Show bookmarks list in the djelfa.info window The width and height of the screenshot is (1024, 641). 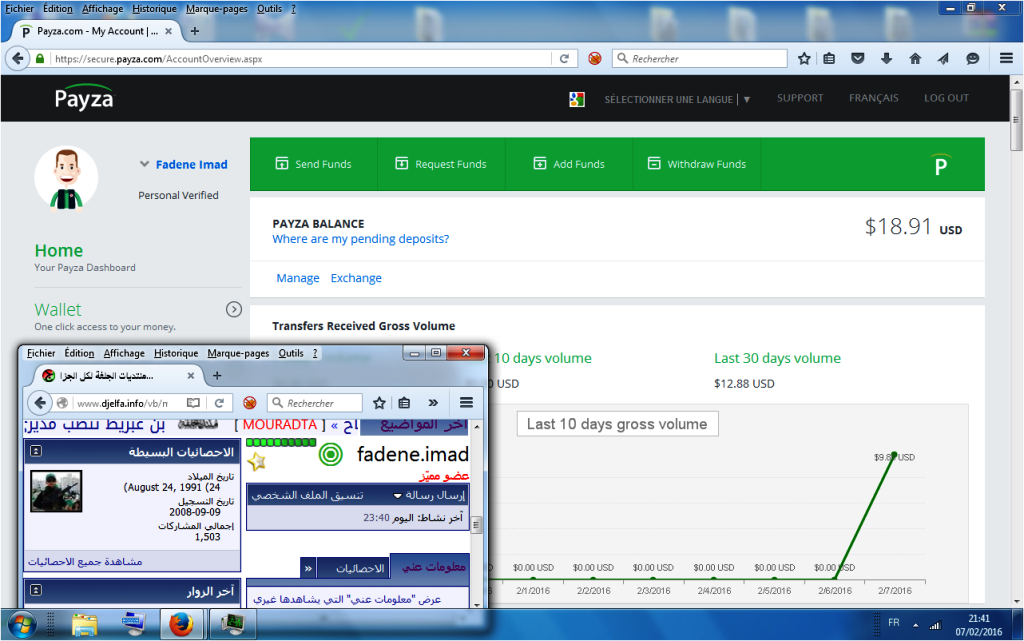[x=404, y=403]
